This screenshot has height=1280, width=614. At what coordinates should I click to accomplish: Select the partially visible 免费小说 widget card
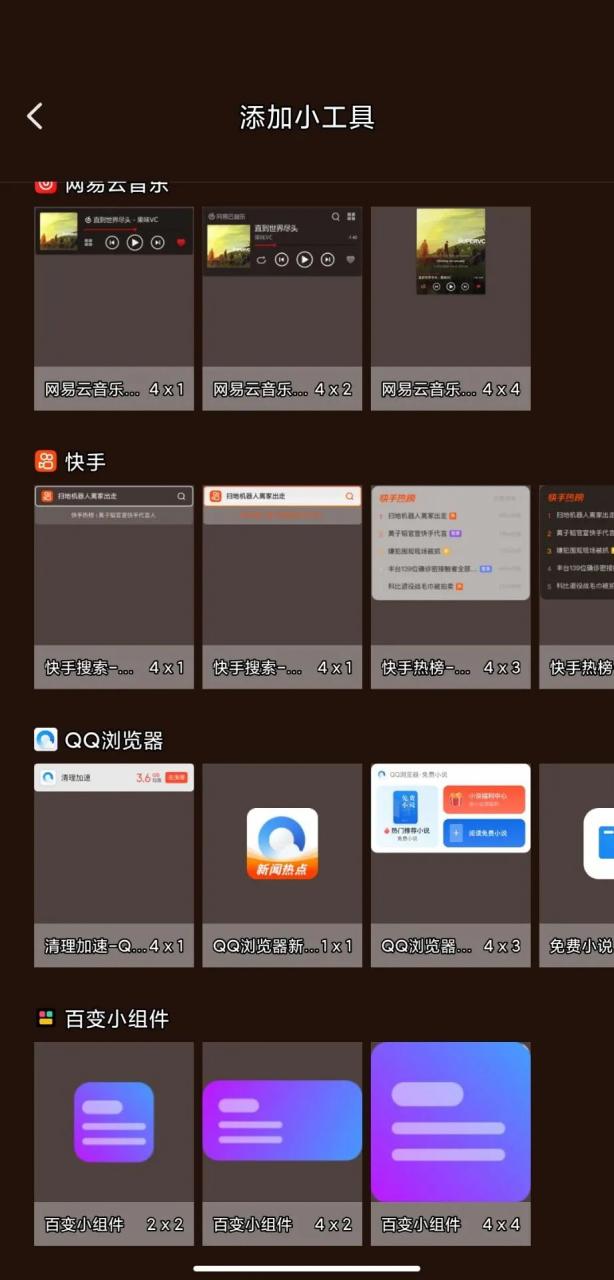(577, 866)
